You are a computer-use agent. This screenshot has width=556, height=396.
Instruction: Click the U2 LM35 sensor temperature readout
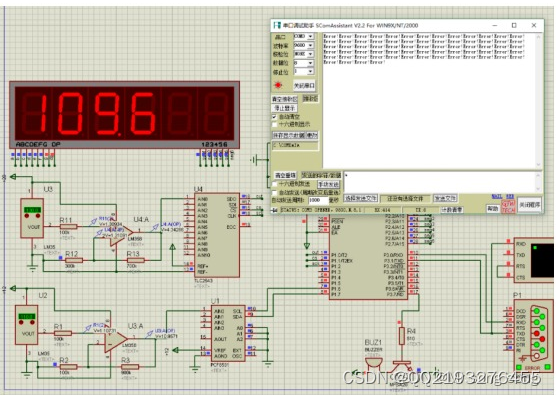click(x=27, y=316)
